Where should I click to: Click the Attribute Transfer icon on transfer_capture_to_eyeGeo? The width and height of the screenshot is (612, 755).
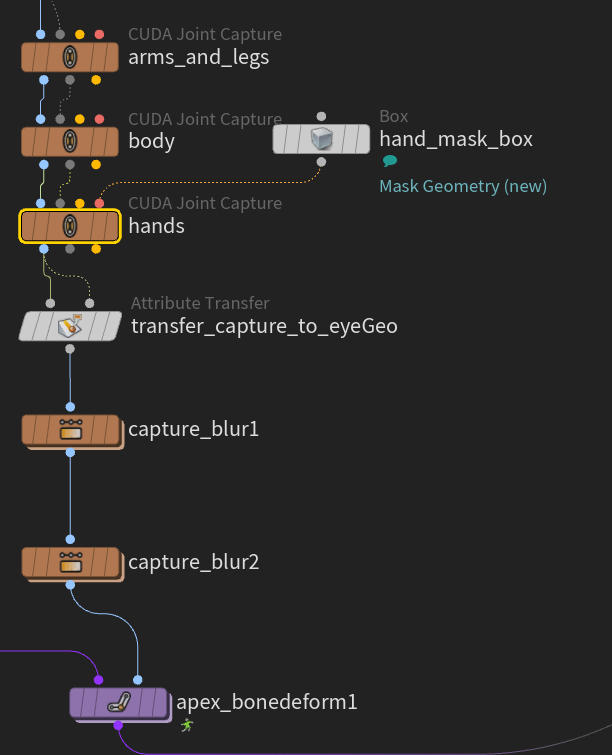70,326
